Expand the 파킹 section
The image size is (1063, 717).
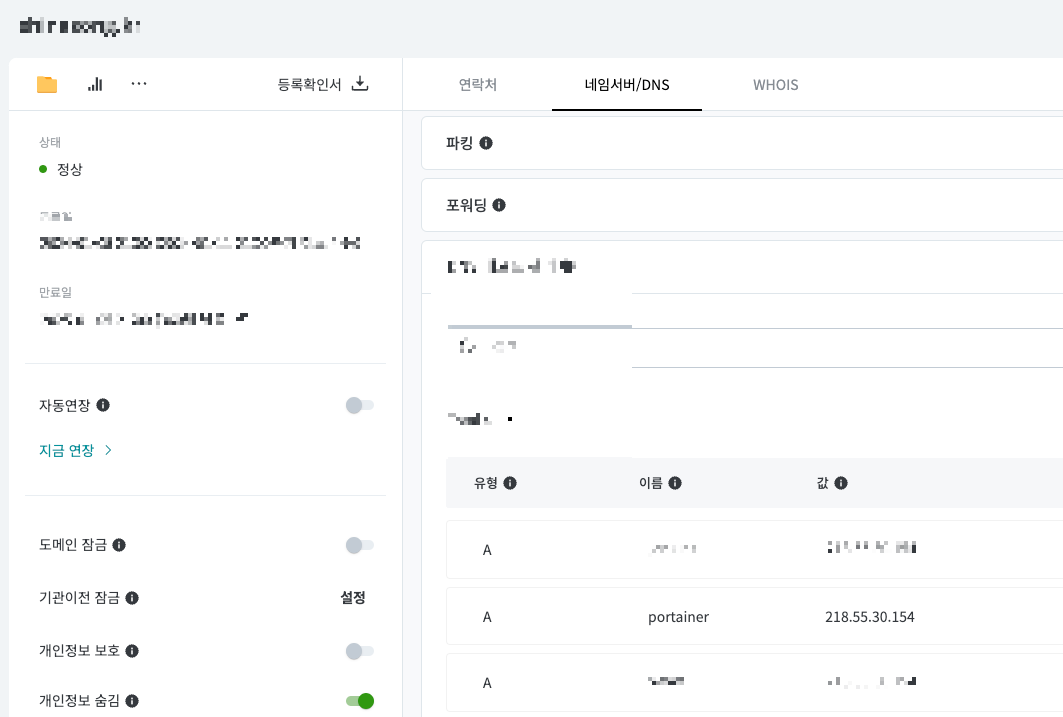(x=740, y=143)
